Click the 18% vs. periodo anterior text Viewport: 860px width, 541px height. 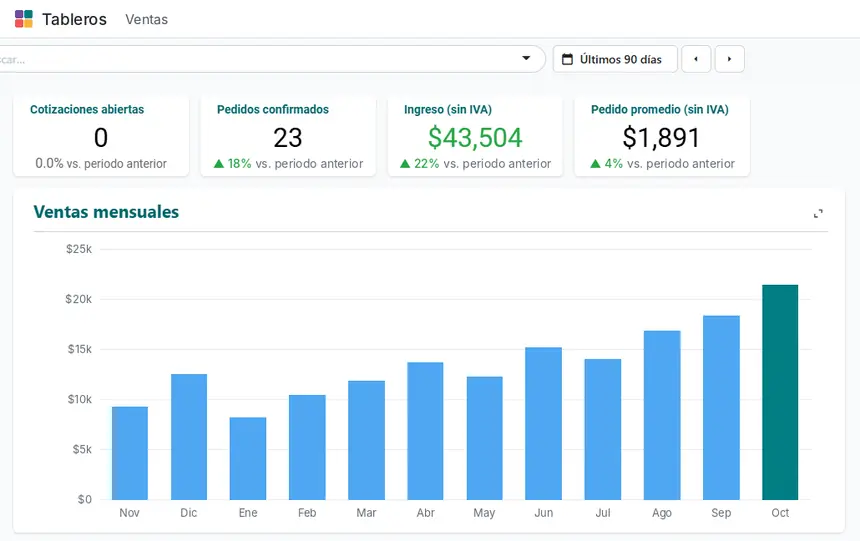click(288, 164)
